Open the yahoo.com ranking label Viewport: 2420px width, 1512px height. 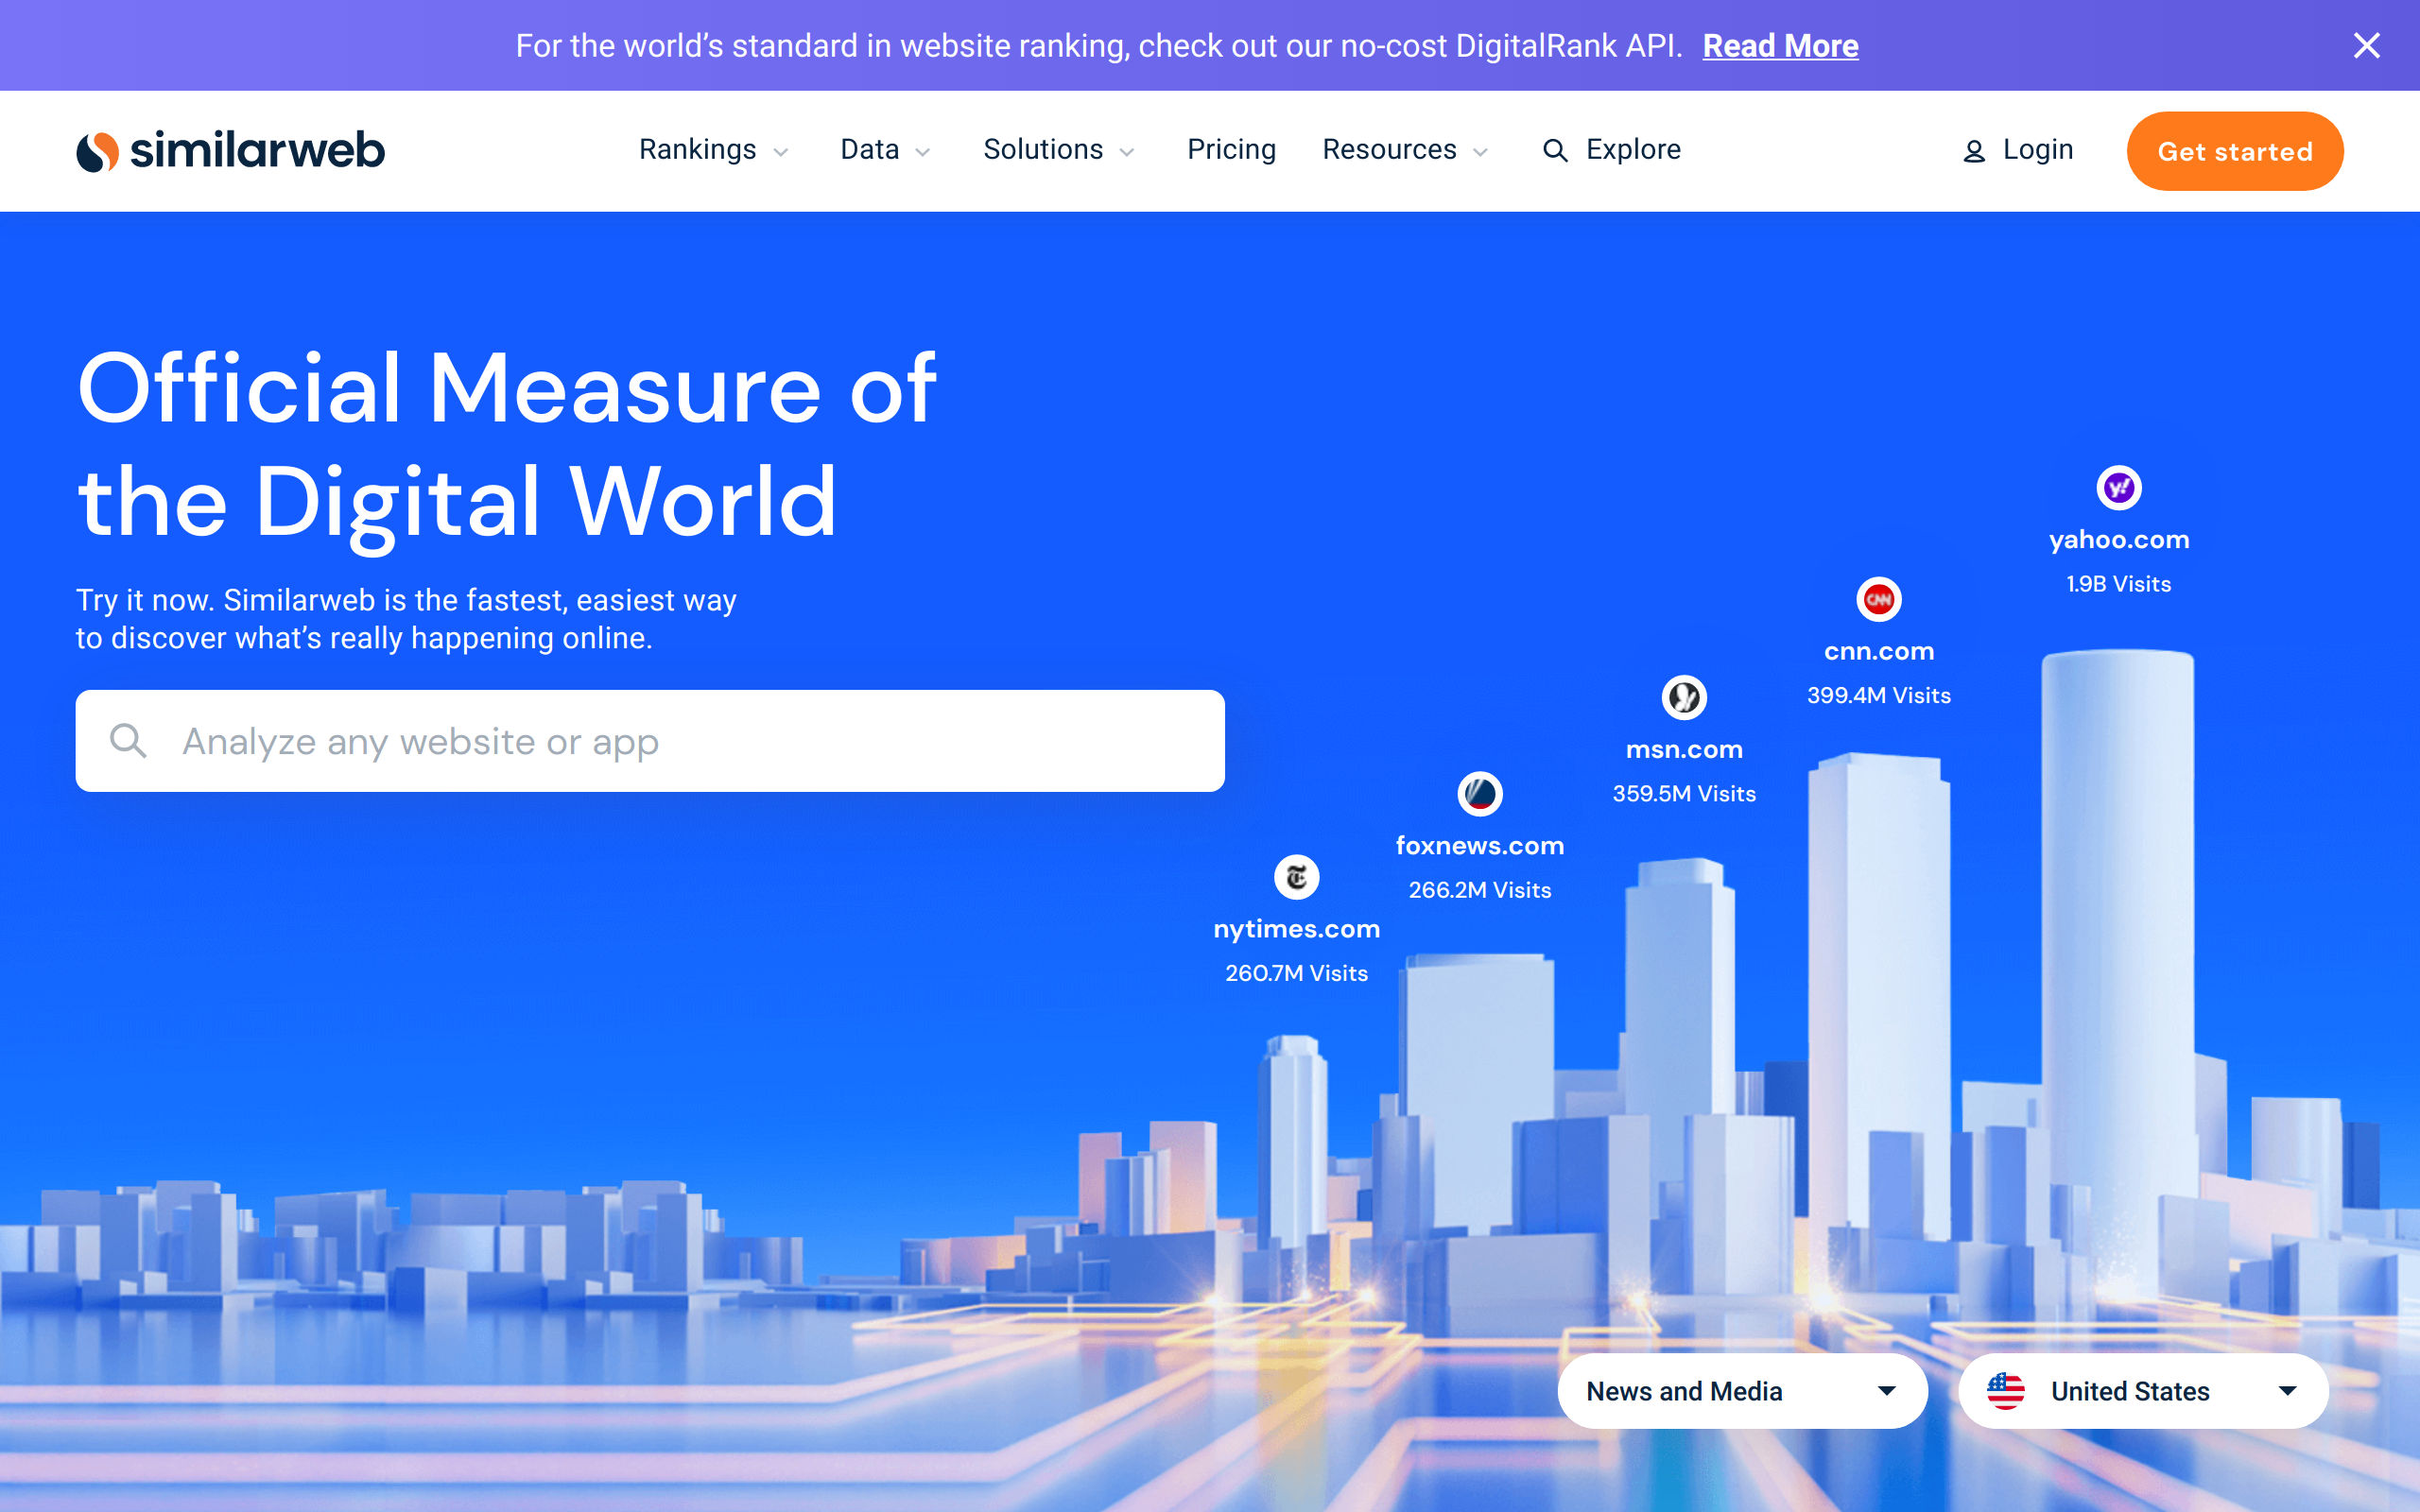tap(2118, 540)
